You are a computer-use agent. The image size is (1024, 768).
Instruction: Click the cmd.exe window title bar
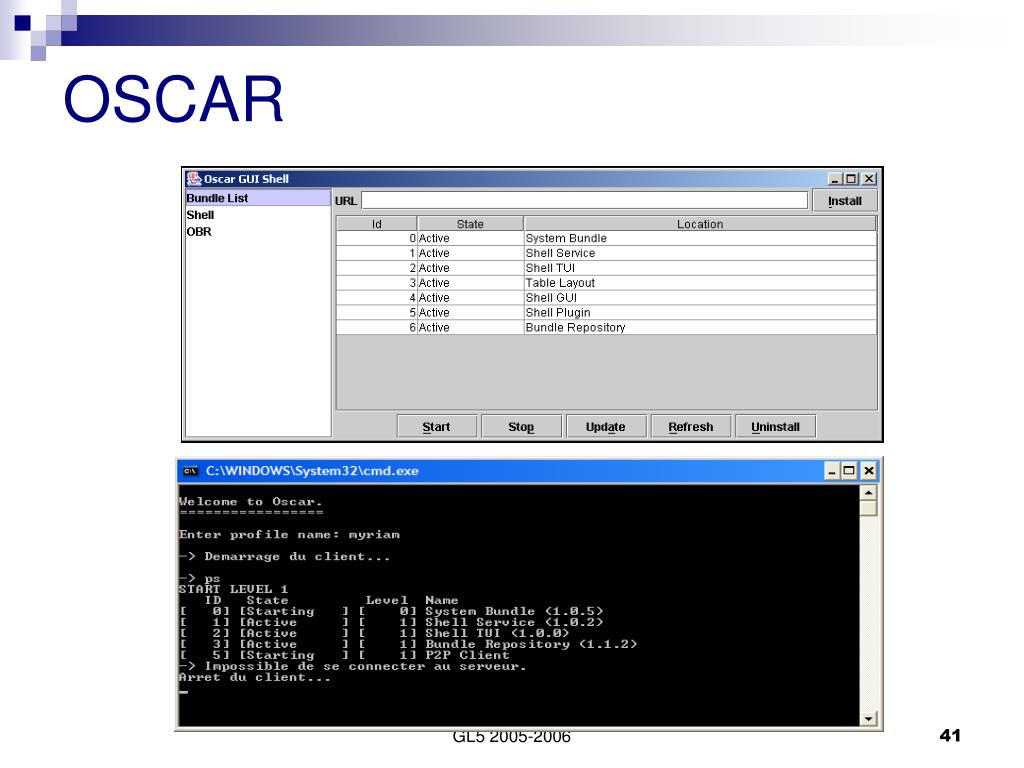tap(529, 471)
